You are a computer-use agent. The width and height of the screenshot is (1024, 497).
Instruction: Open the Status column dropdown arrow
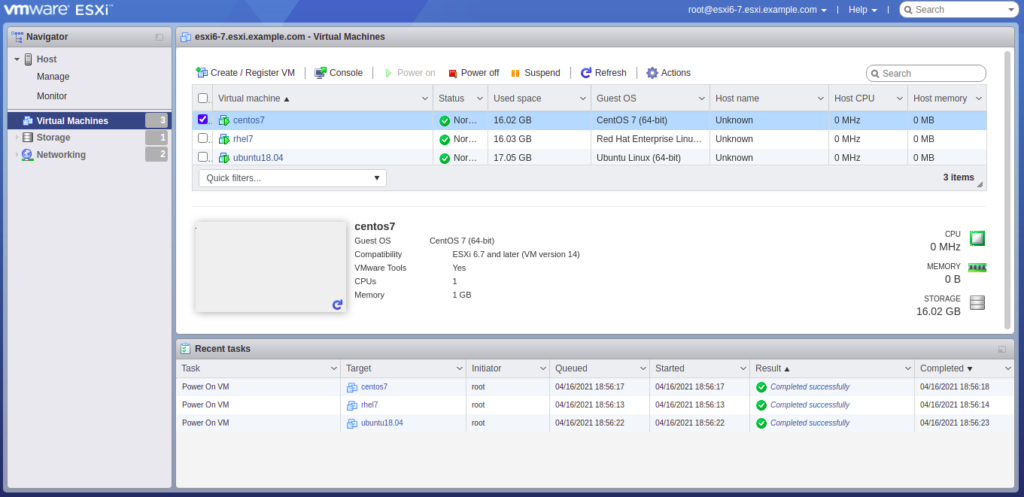pyautogui.click(x=480, y=99)
